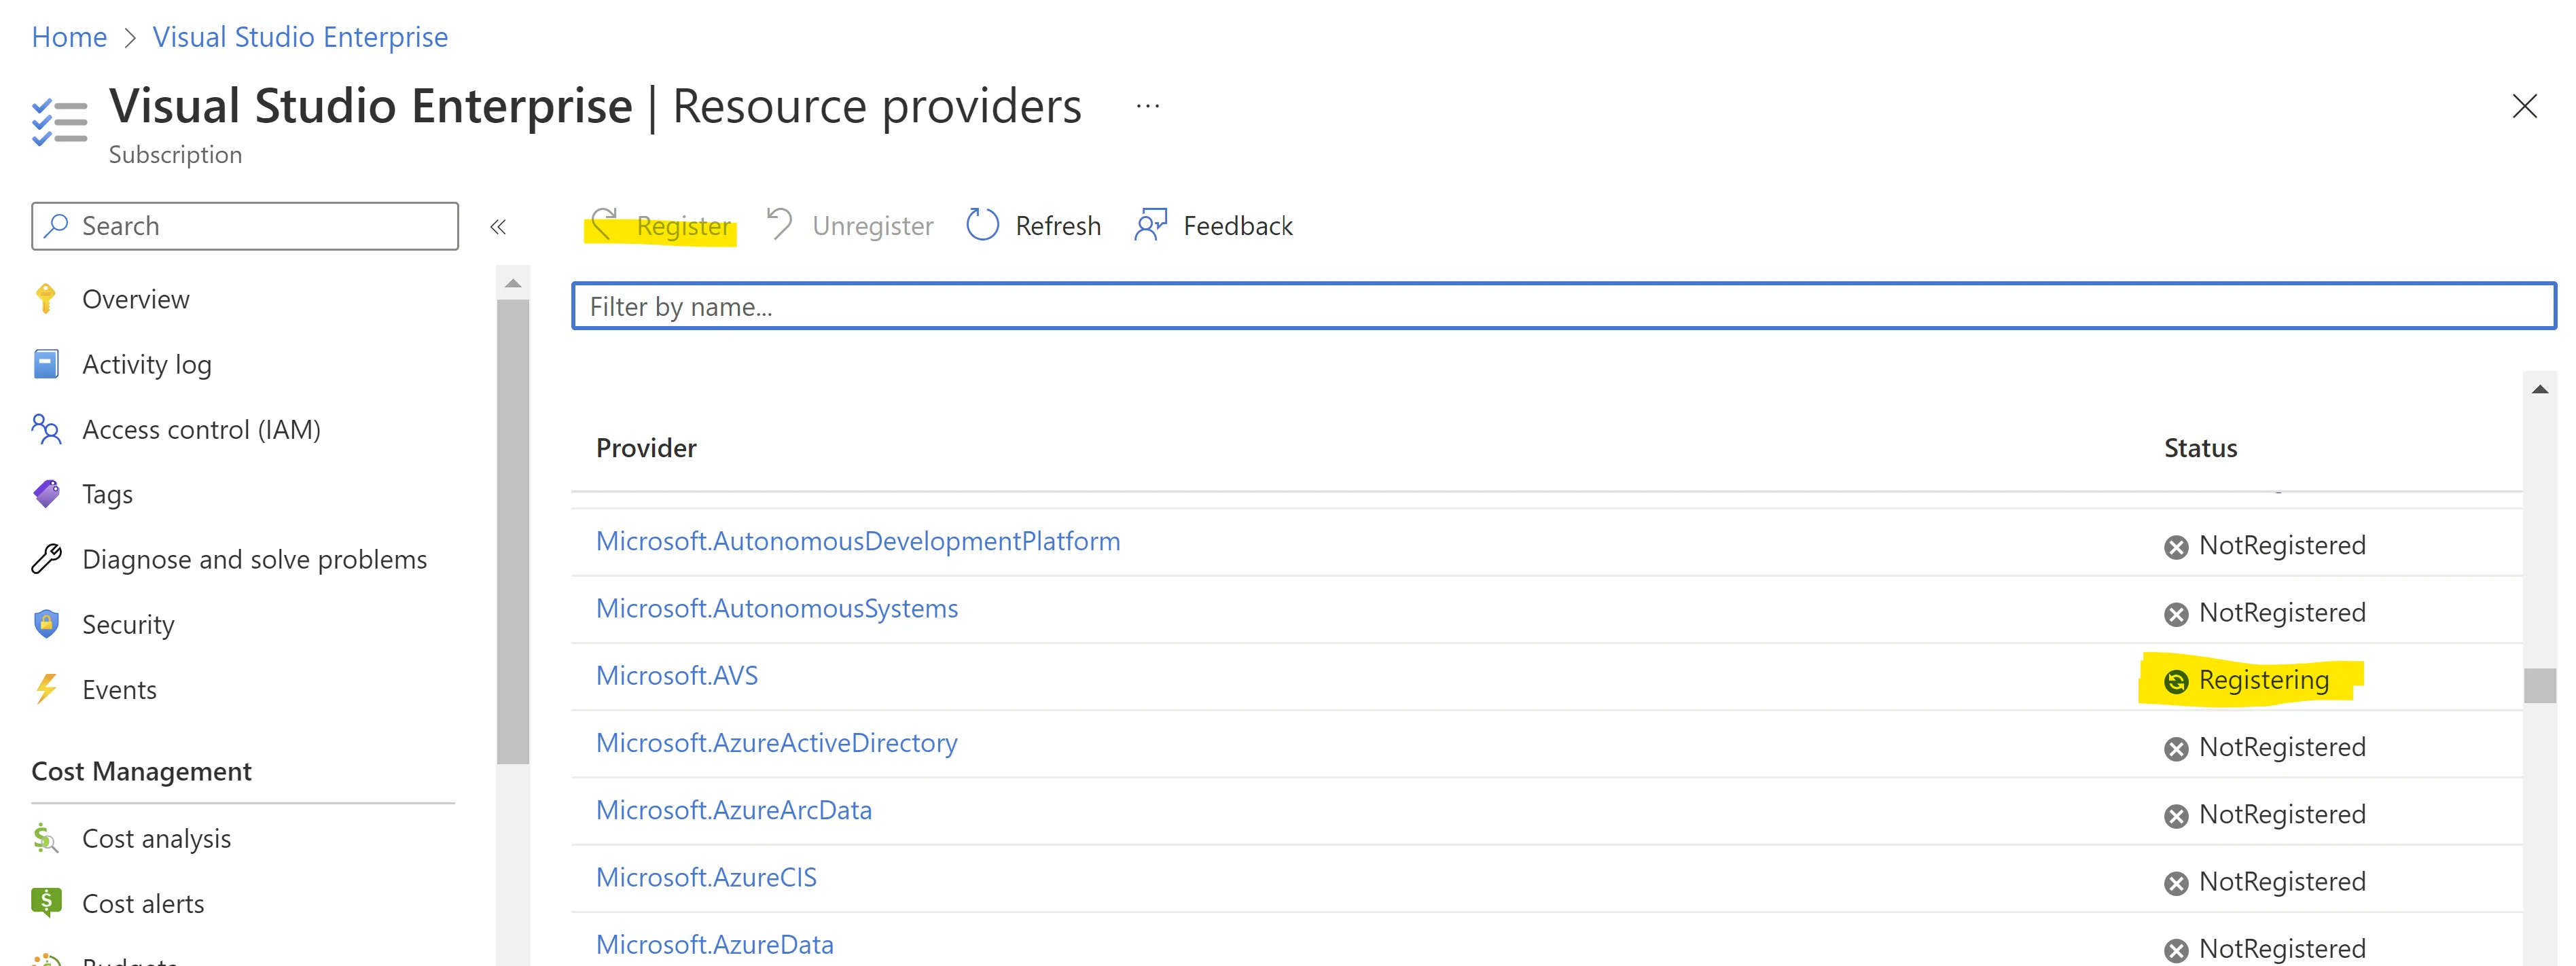The image size is (2576, 966).
Task: Click the purple Tags icon
Action: point(46,494)
